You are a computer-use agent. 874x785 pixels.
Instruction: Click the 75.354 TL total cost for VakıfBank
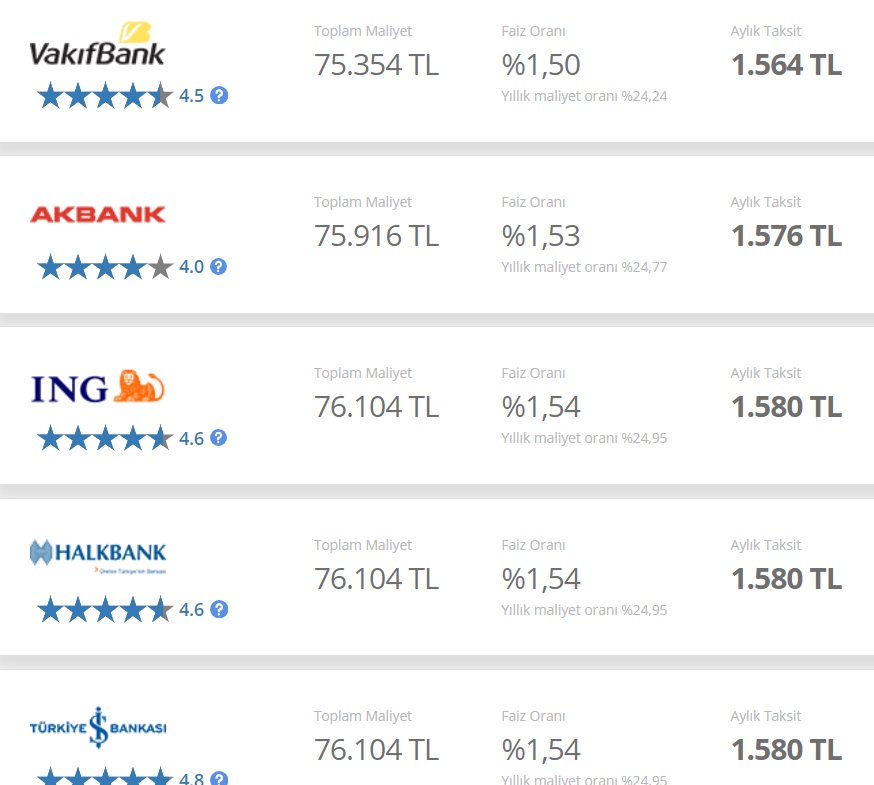tap(376, 65)
